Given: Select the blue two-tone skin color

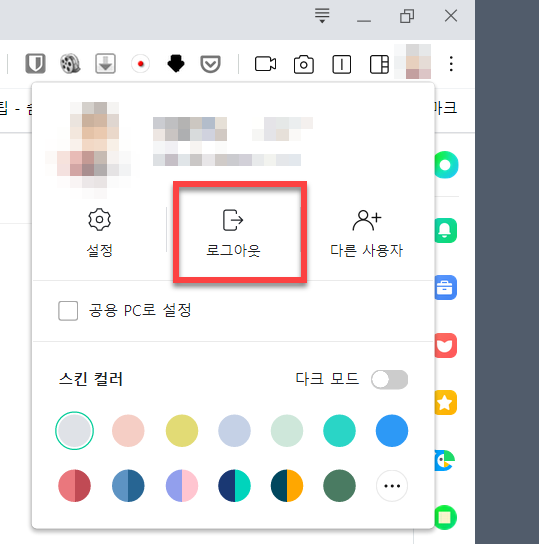Looking at the screenshot, I should click(x=128, y=486).
